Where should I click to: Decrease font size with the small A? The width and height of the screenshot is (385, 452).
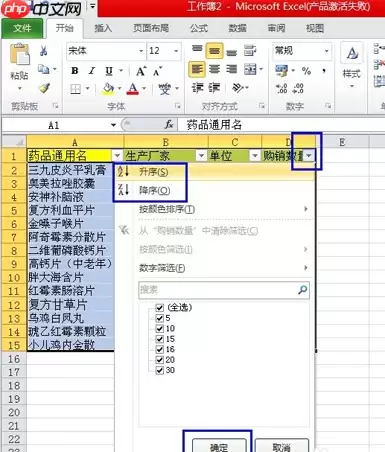(157, 71)
